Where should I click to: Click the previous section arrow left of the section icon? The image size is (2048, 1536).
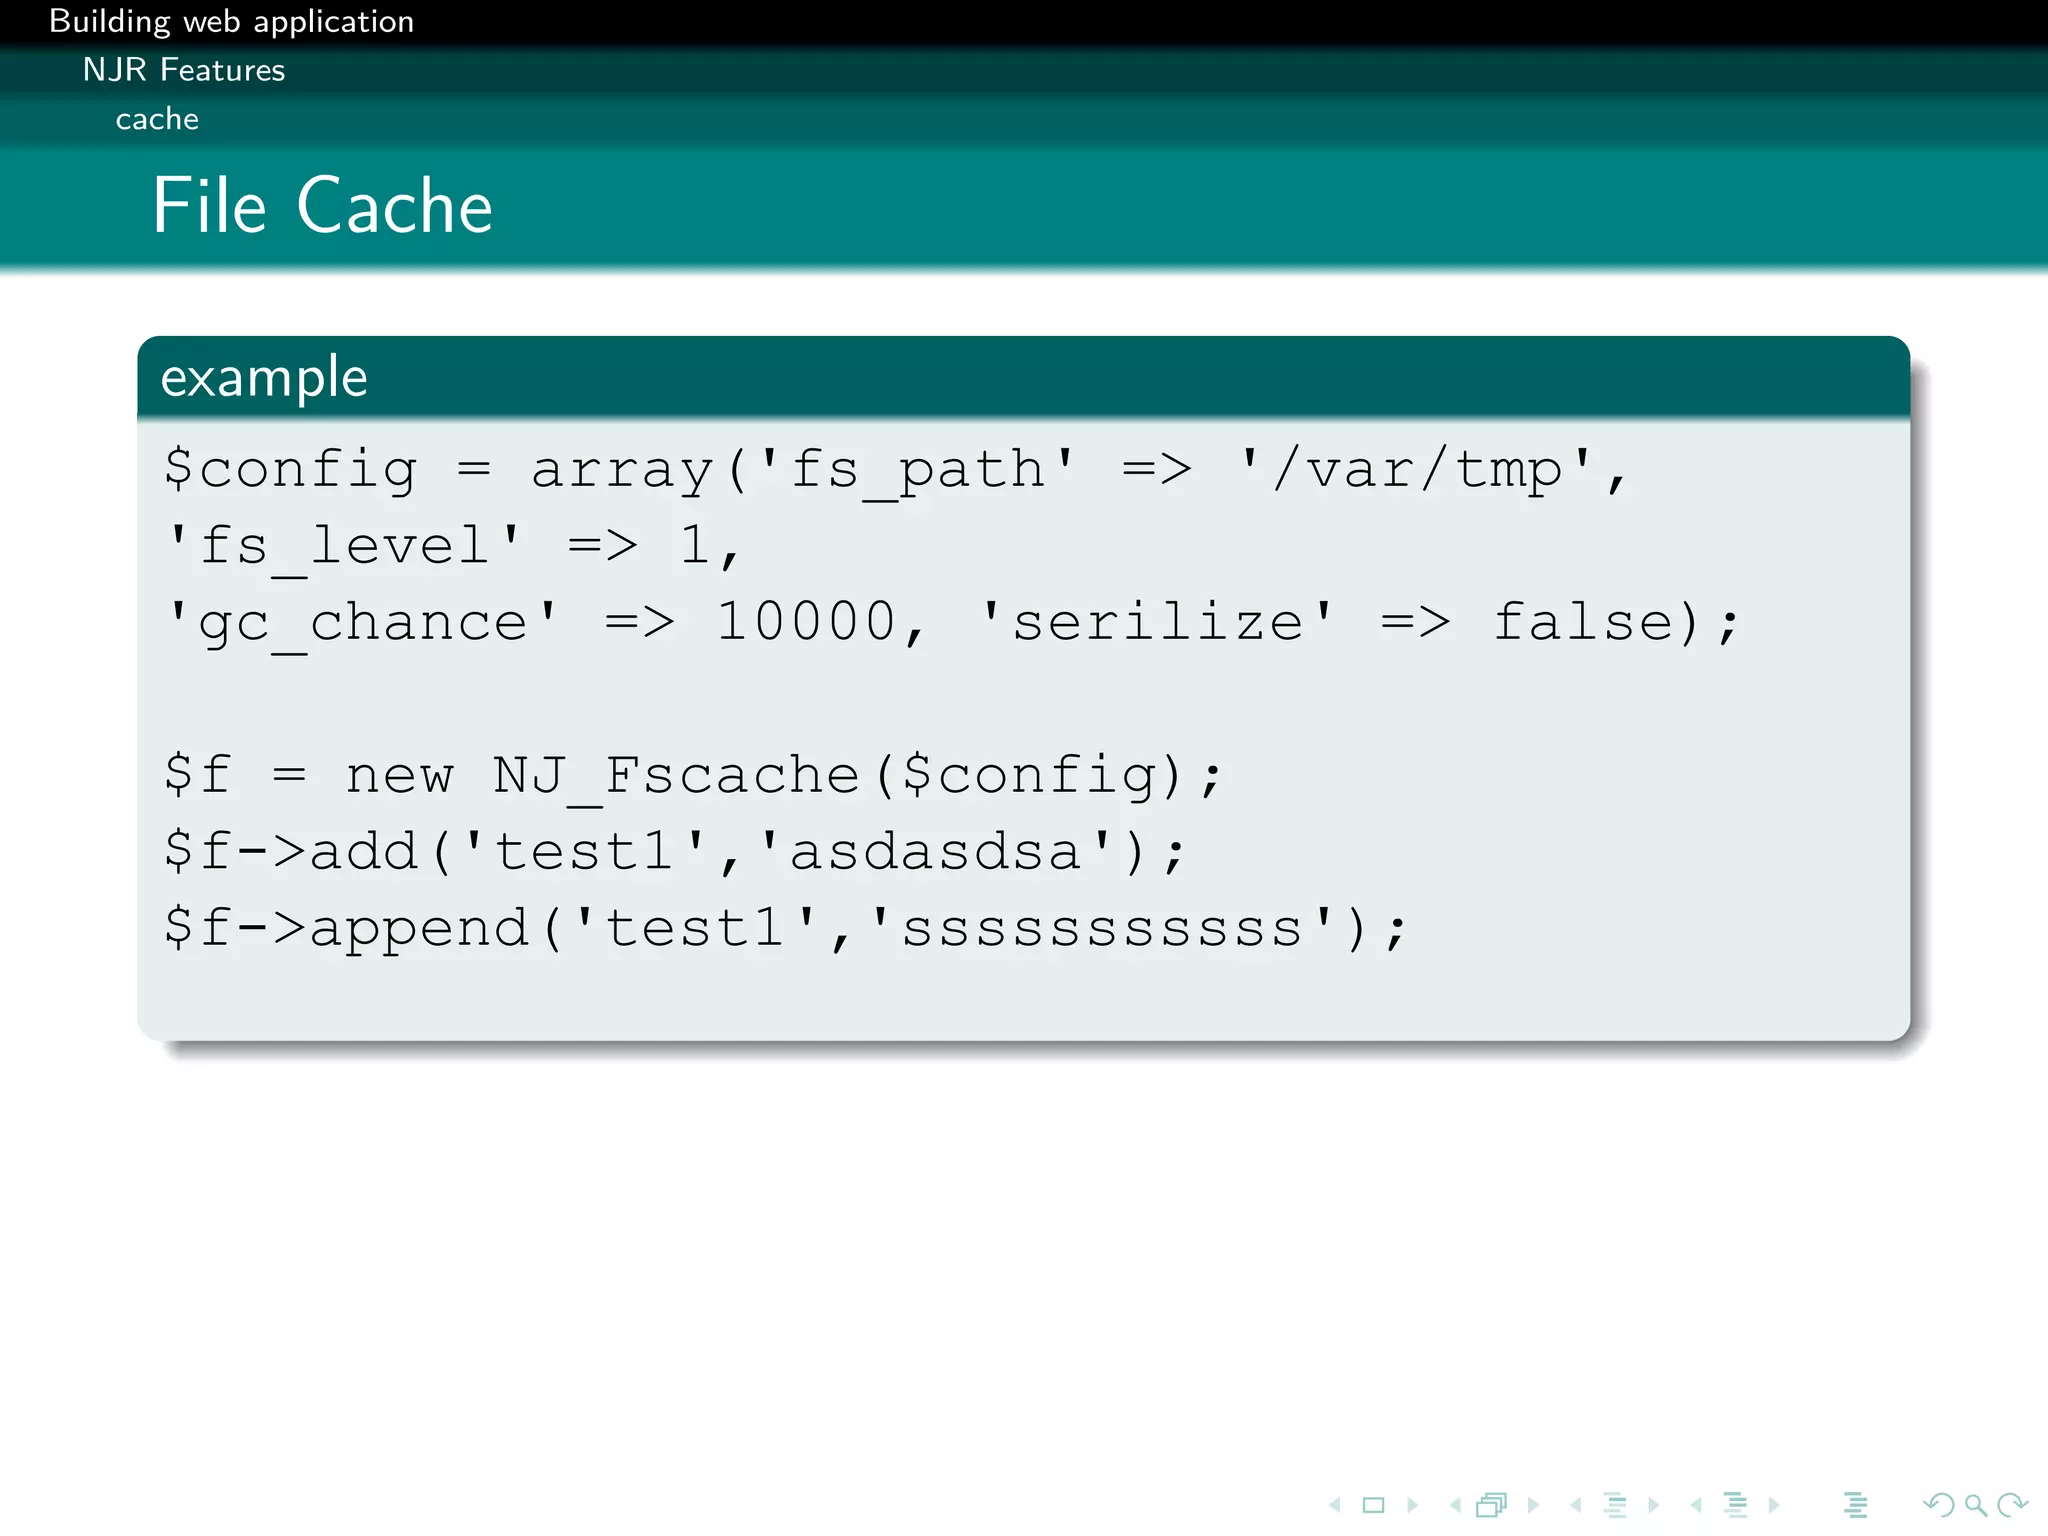click(1696, 1505)
